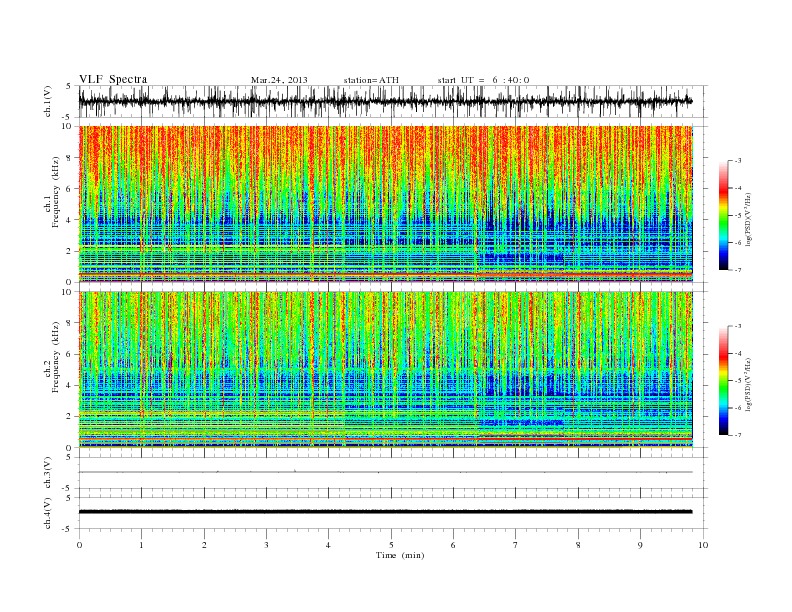Click the ch.3 flat gray voltage trace
The height and width of the screenshot is (612, 792).
tap(386, 472)
